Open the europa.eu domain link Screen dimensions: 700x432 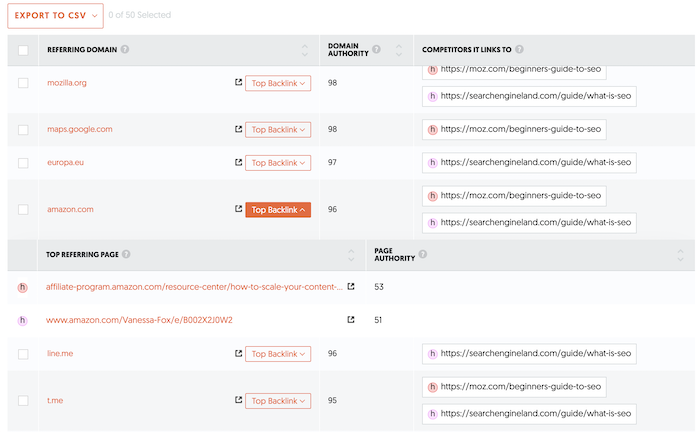[x=66, y=162]
